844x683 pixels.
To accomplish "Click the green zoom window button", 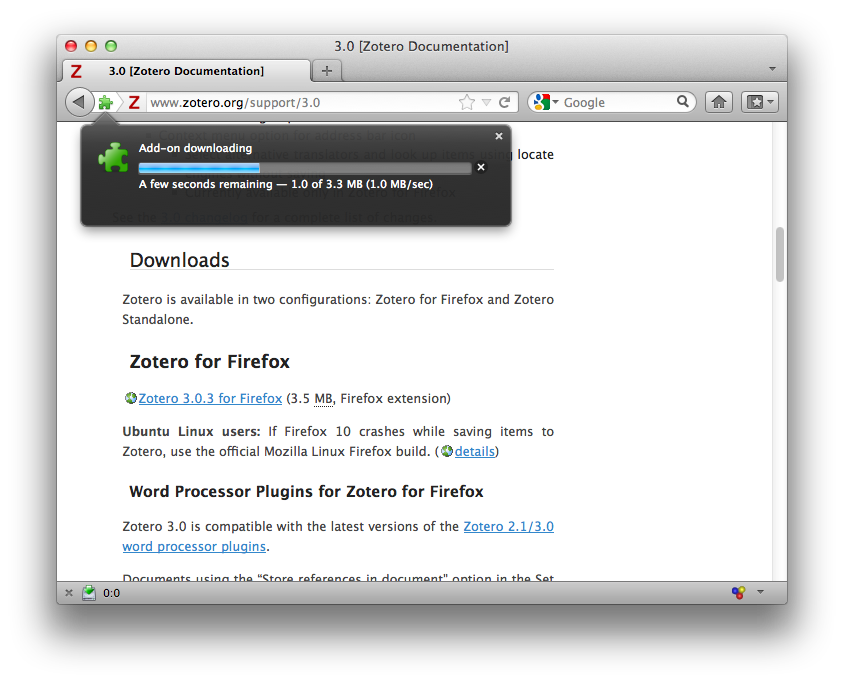I will coord(111,46).
